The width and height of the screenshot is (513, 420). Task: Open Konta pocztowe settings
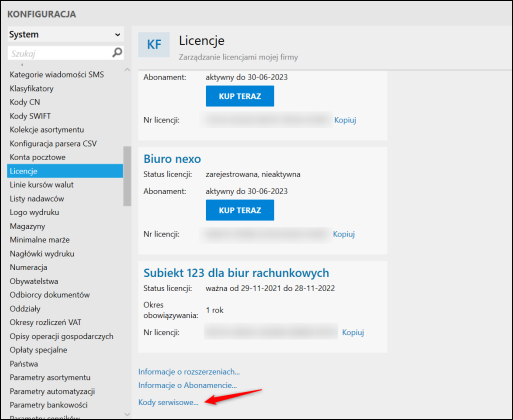click(x=37, y=157)
